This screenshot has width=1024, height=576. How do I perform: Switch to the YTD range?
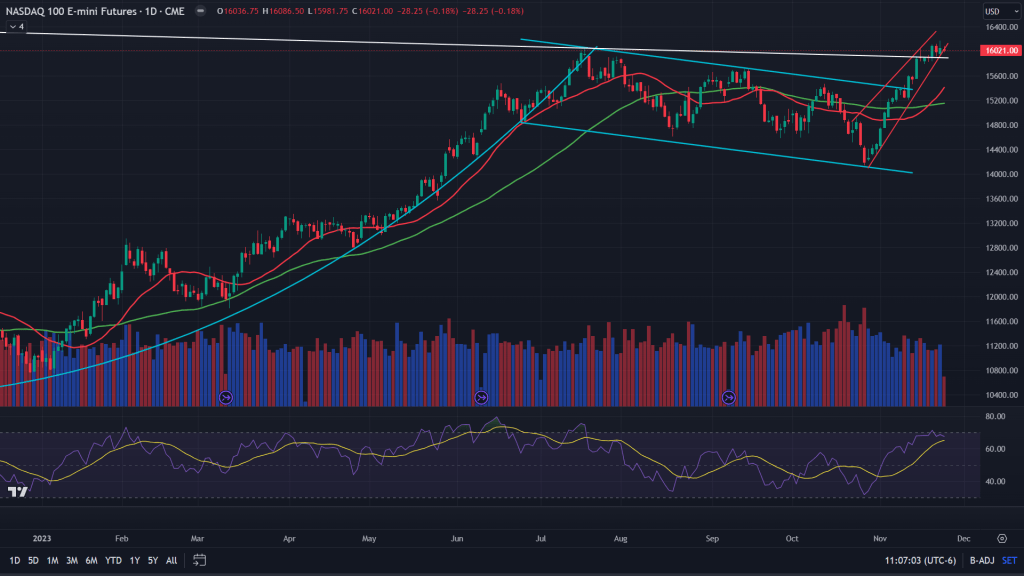(x=113, y=560)
